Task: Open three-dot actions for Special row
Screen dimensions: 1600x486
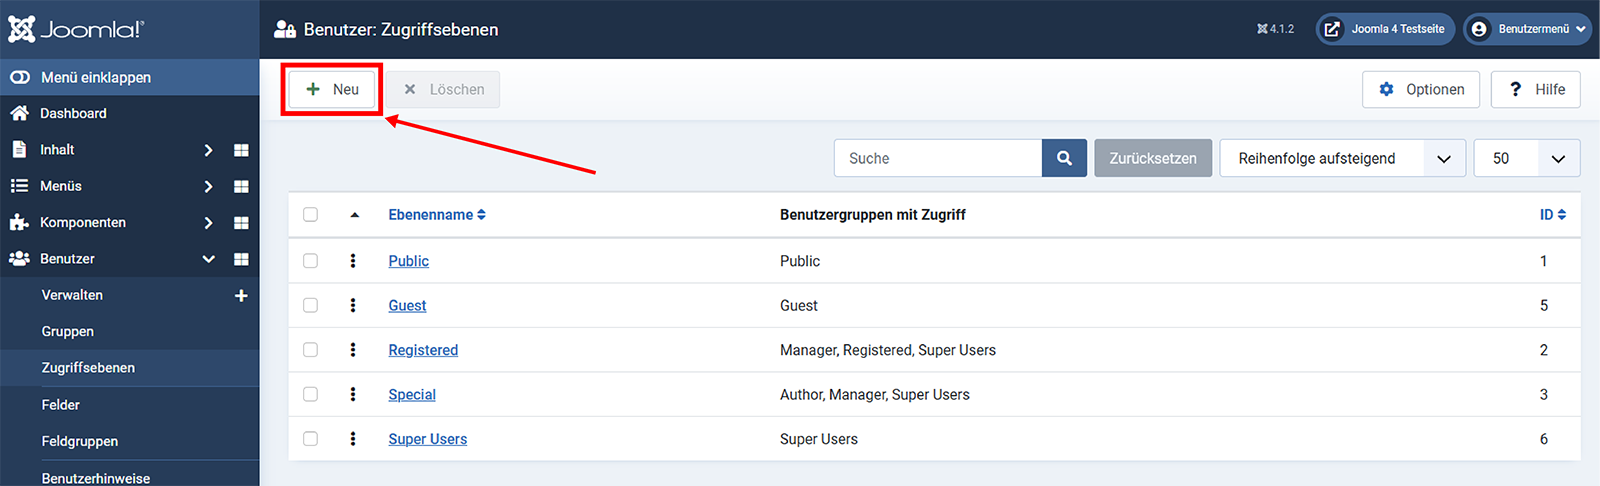Action: click(x=353, y=394)
